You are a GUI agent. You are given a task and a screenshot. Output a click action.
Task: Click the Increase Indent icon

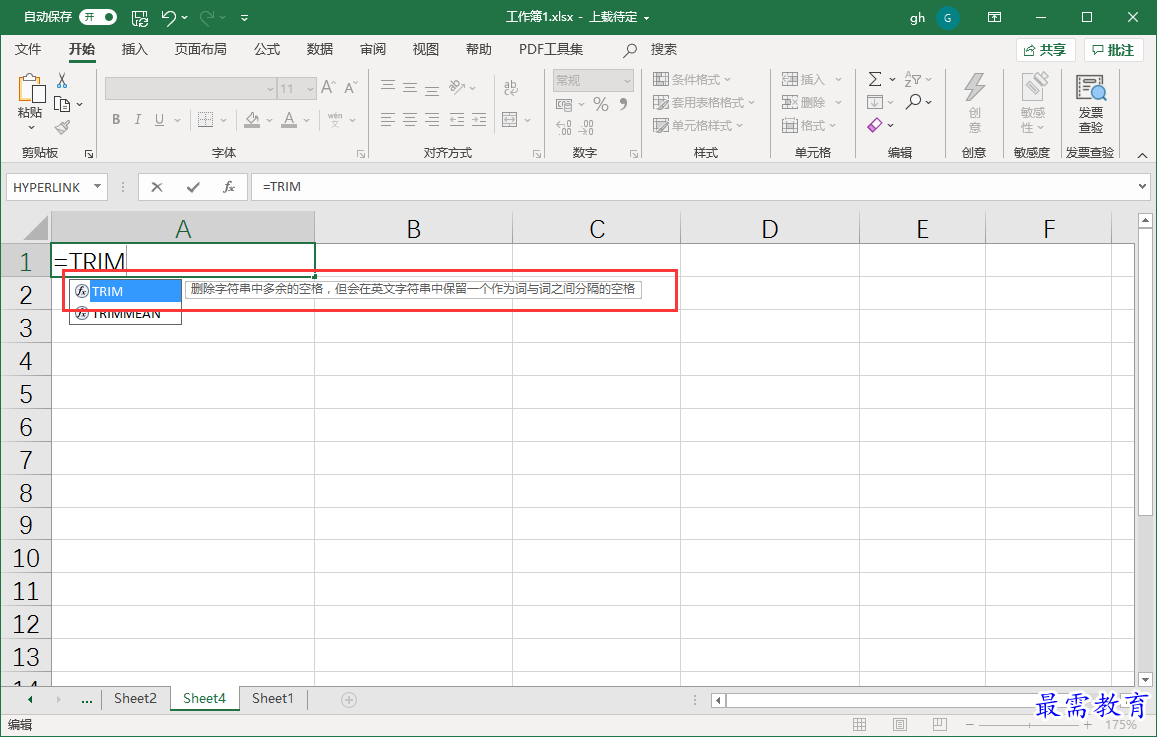pos(480,120)
